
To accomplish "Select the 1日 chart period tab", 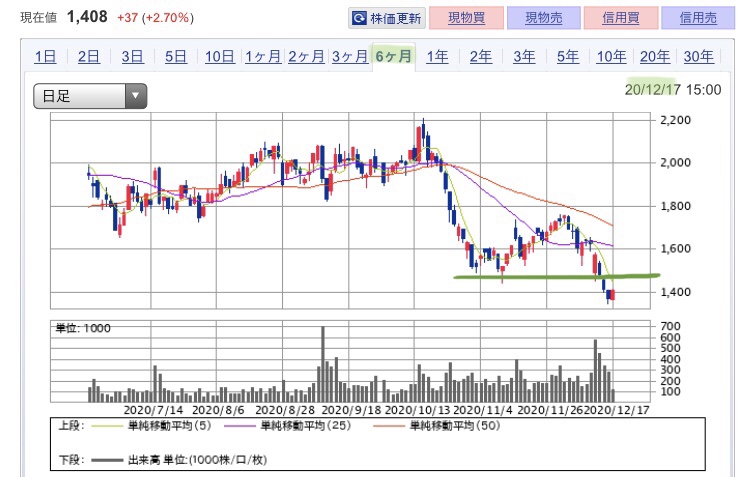I will pos(45,56).
